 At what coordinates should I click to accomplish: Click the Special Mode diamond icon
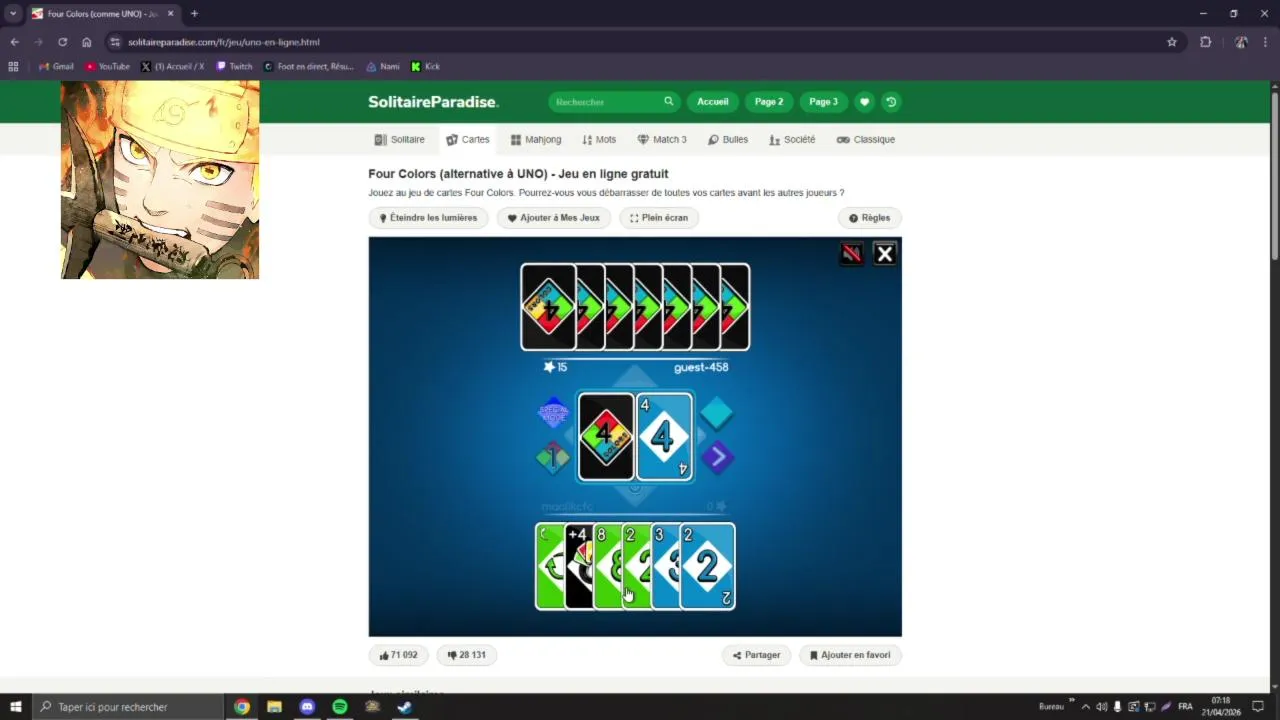click(x=553, y=412)
